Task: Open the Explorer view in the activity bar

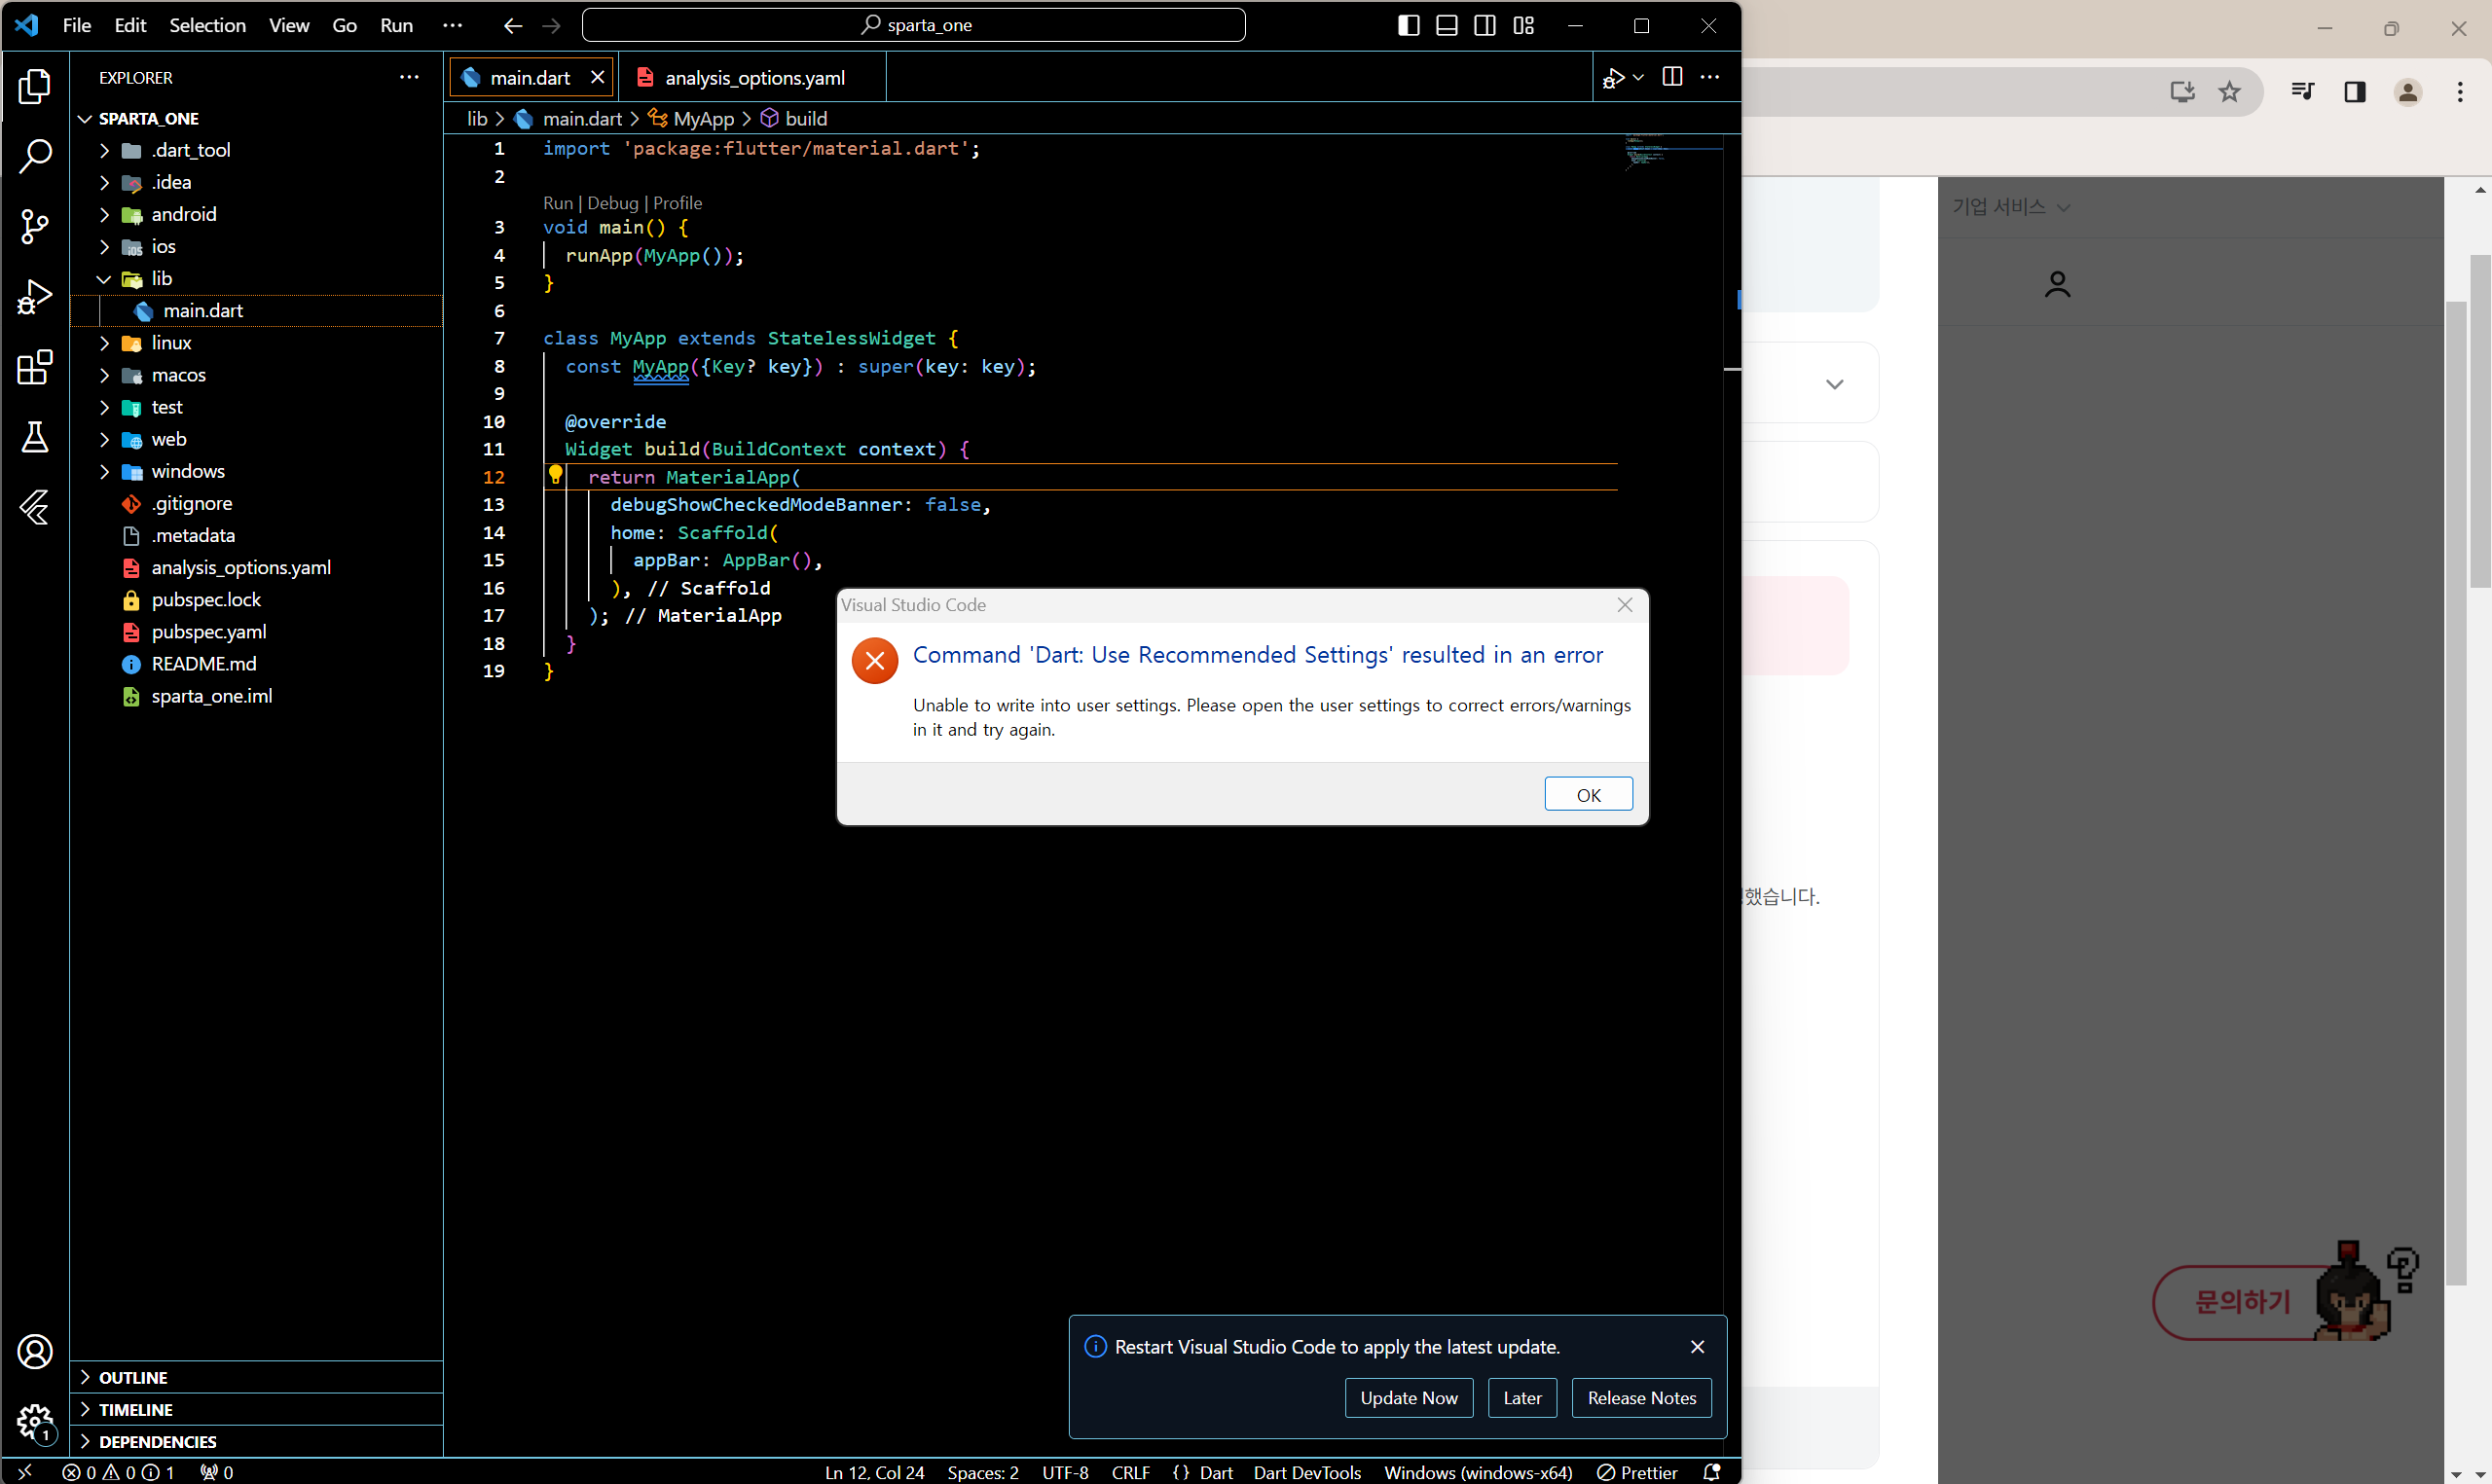Action: (x=35, y=86)
